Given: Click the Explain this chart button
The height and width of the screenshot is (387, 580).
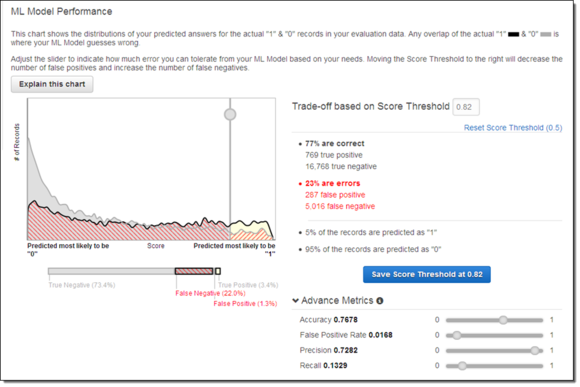Looking at the screenshot, I should [x=52, y=84].
